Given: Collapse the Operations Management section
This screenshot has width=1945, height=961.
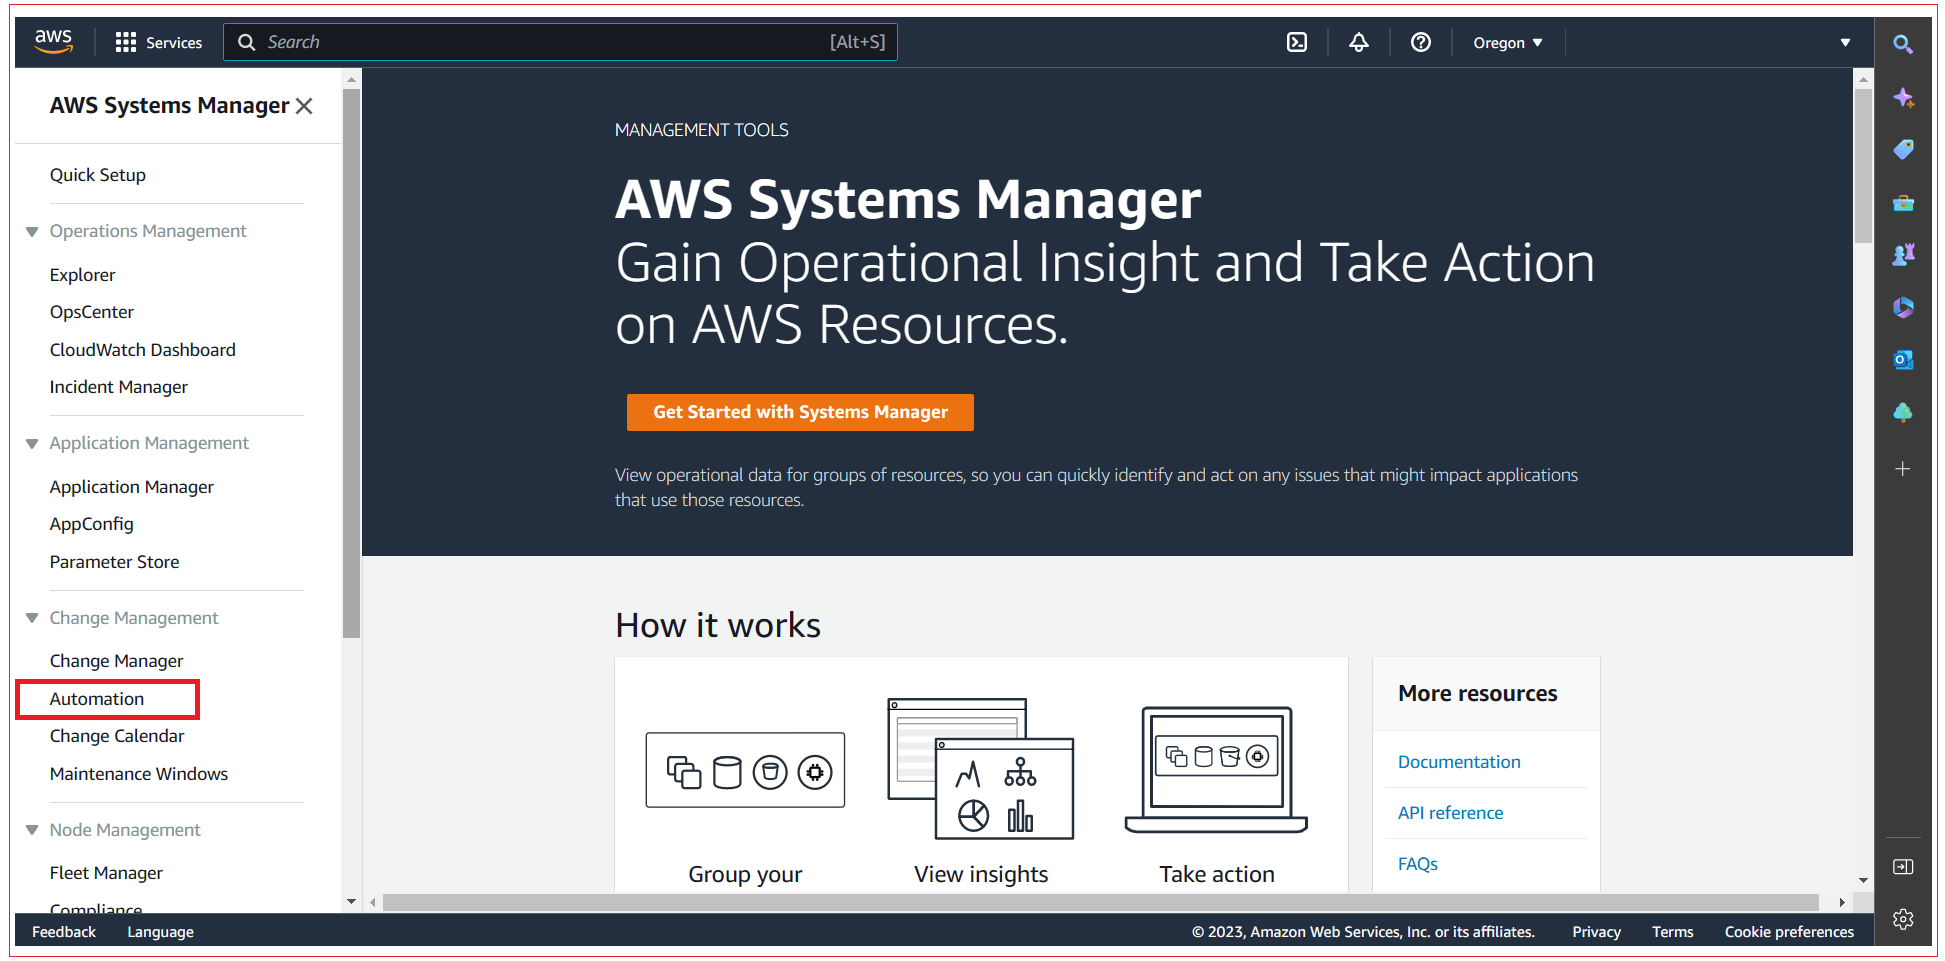Looking at the screenshot, I should [32, 231].
